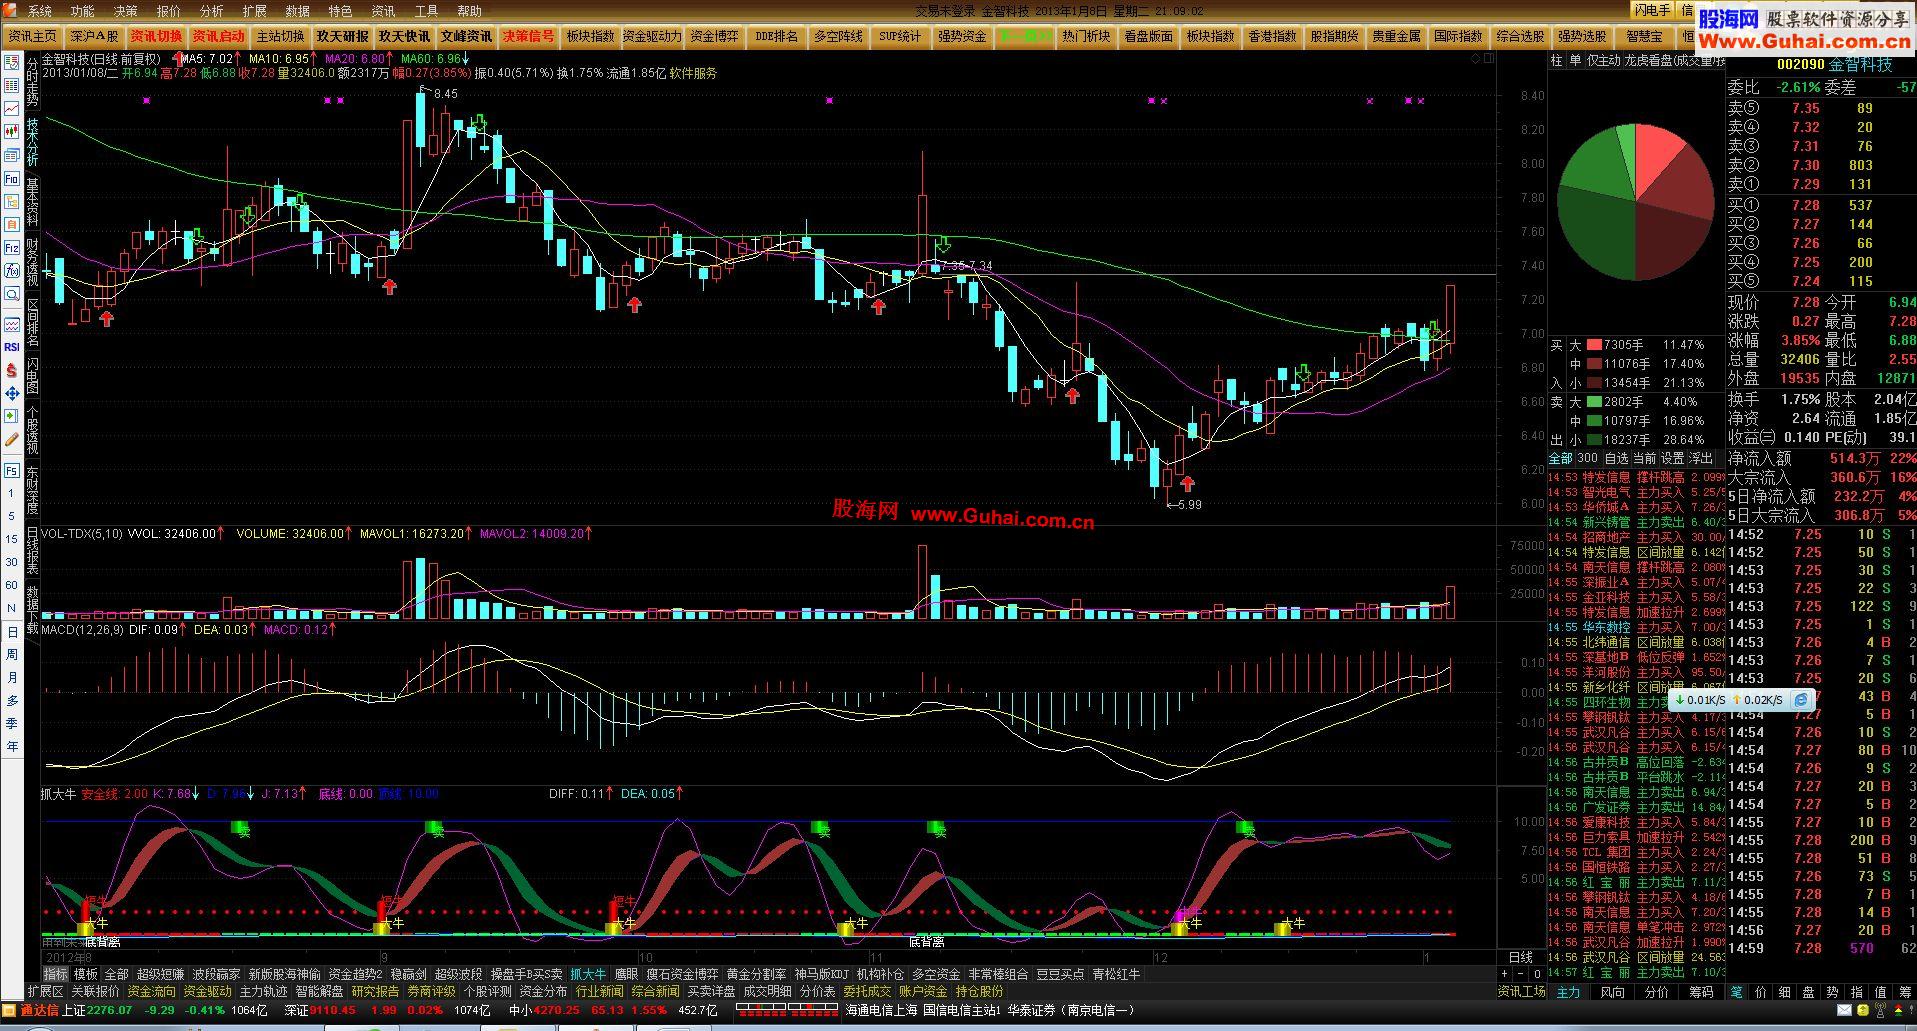Viewport: 1917px width, 1031px height.
Task: Open the 分析 menu
Action: [211, 11]
